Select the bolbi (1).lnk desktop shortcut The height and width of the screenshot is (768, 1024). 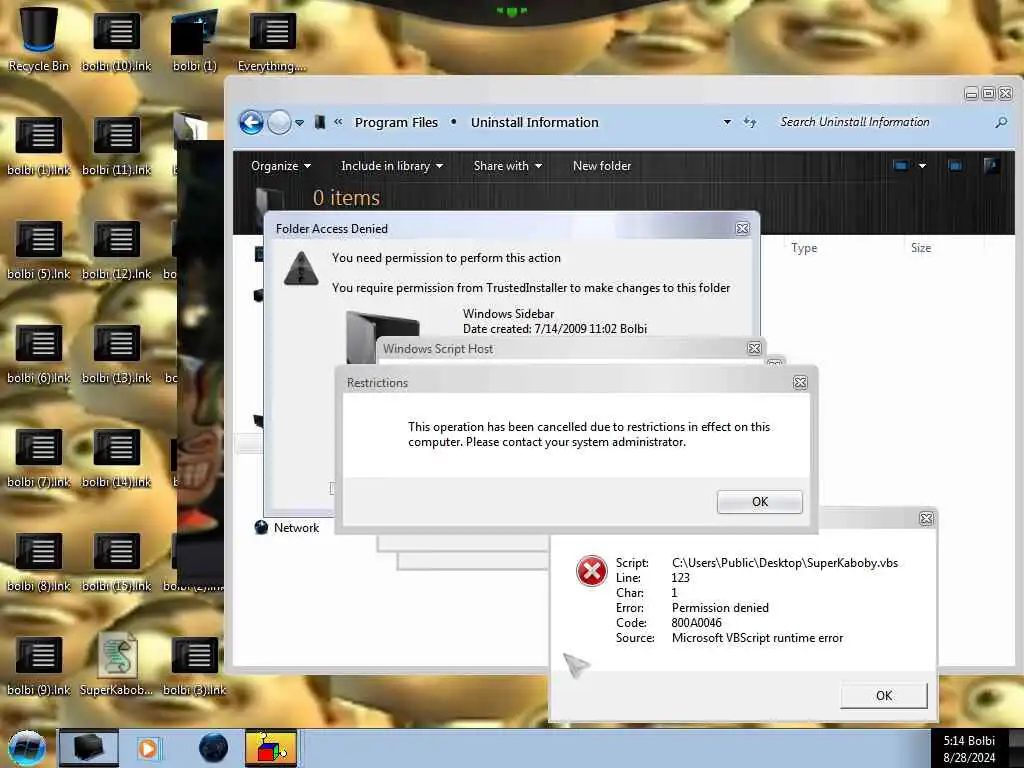(x=39, y=146)
